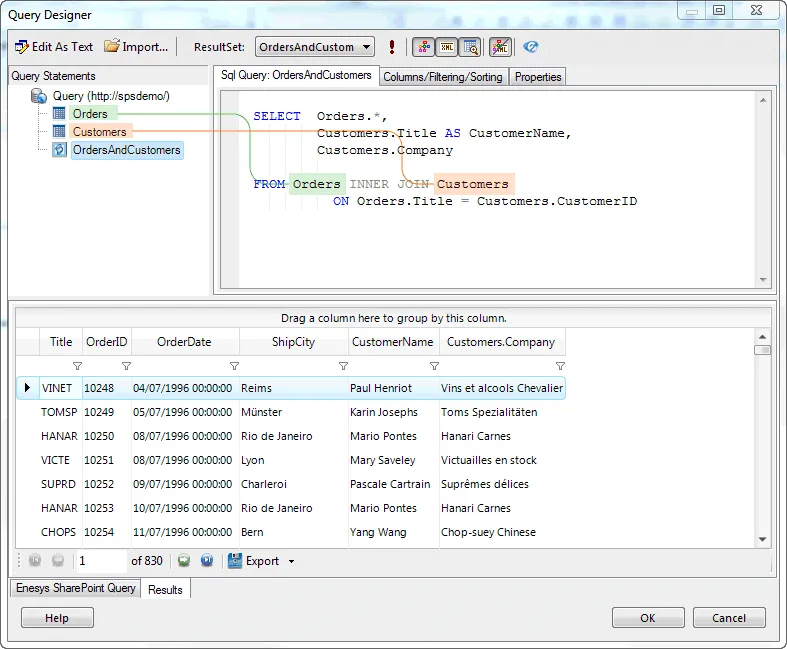Switch to Sql Query: OrdersAndCustomers tab

pos(296,75)
